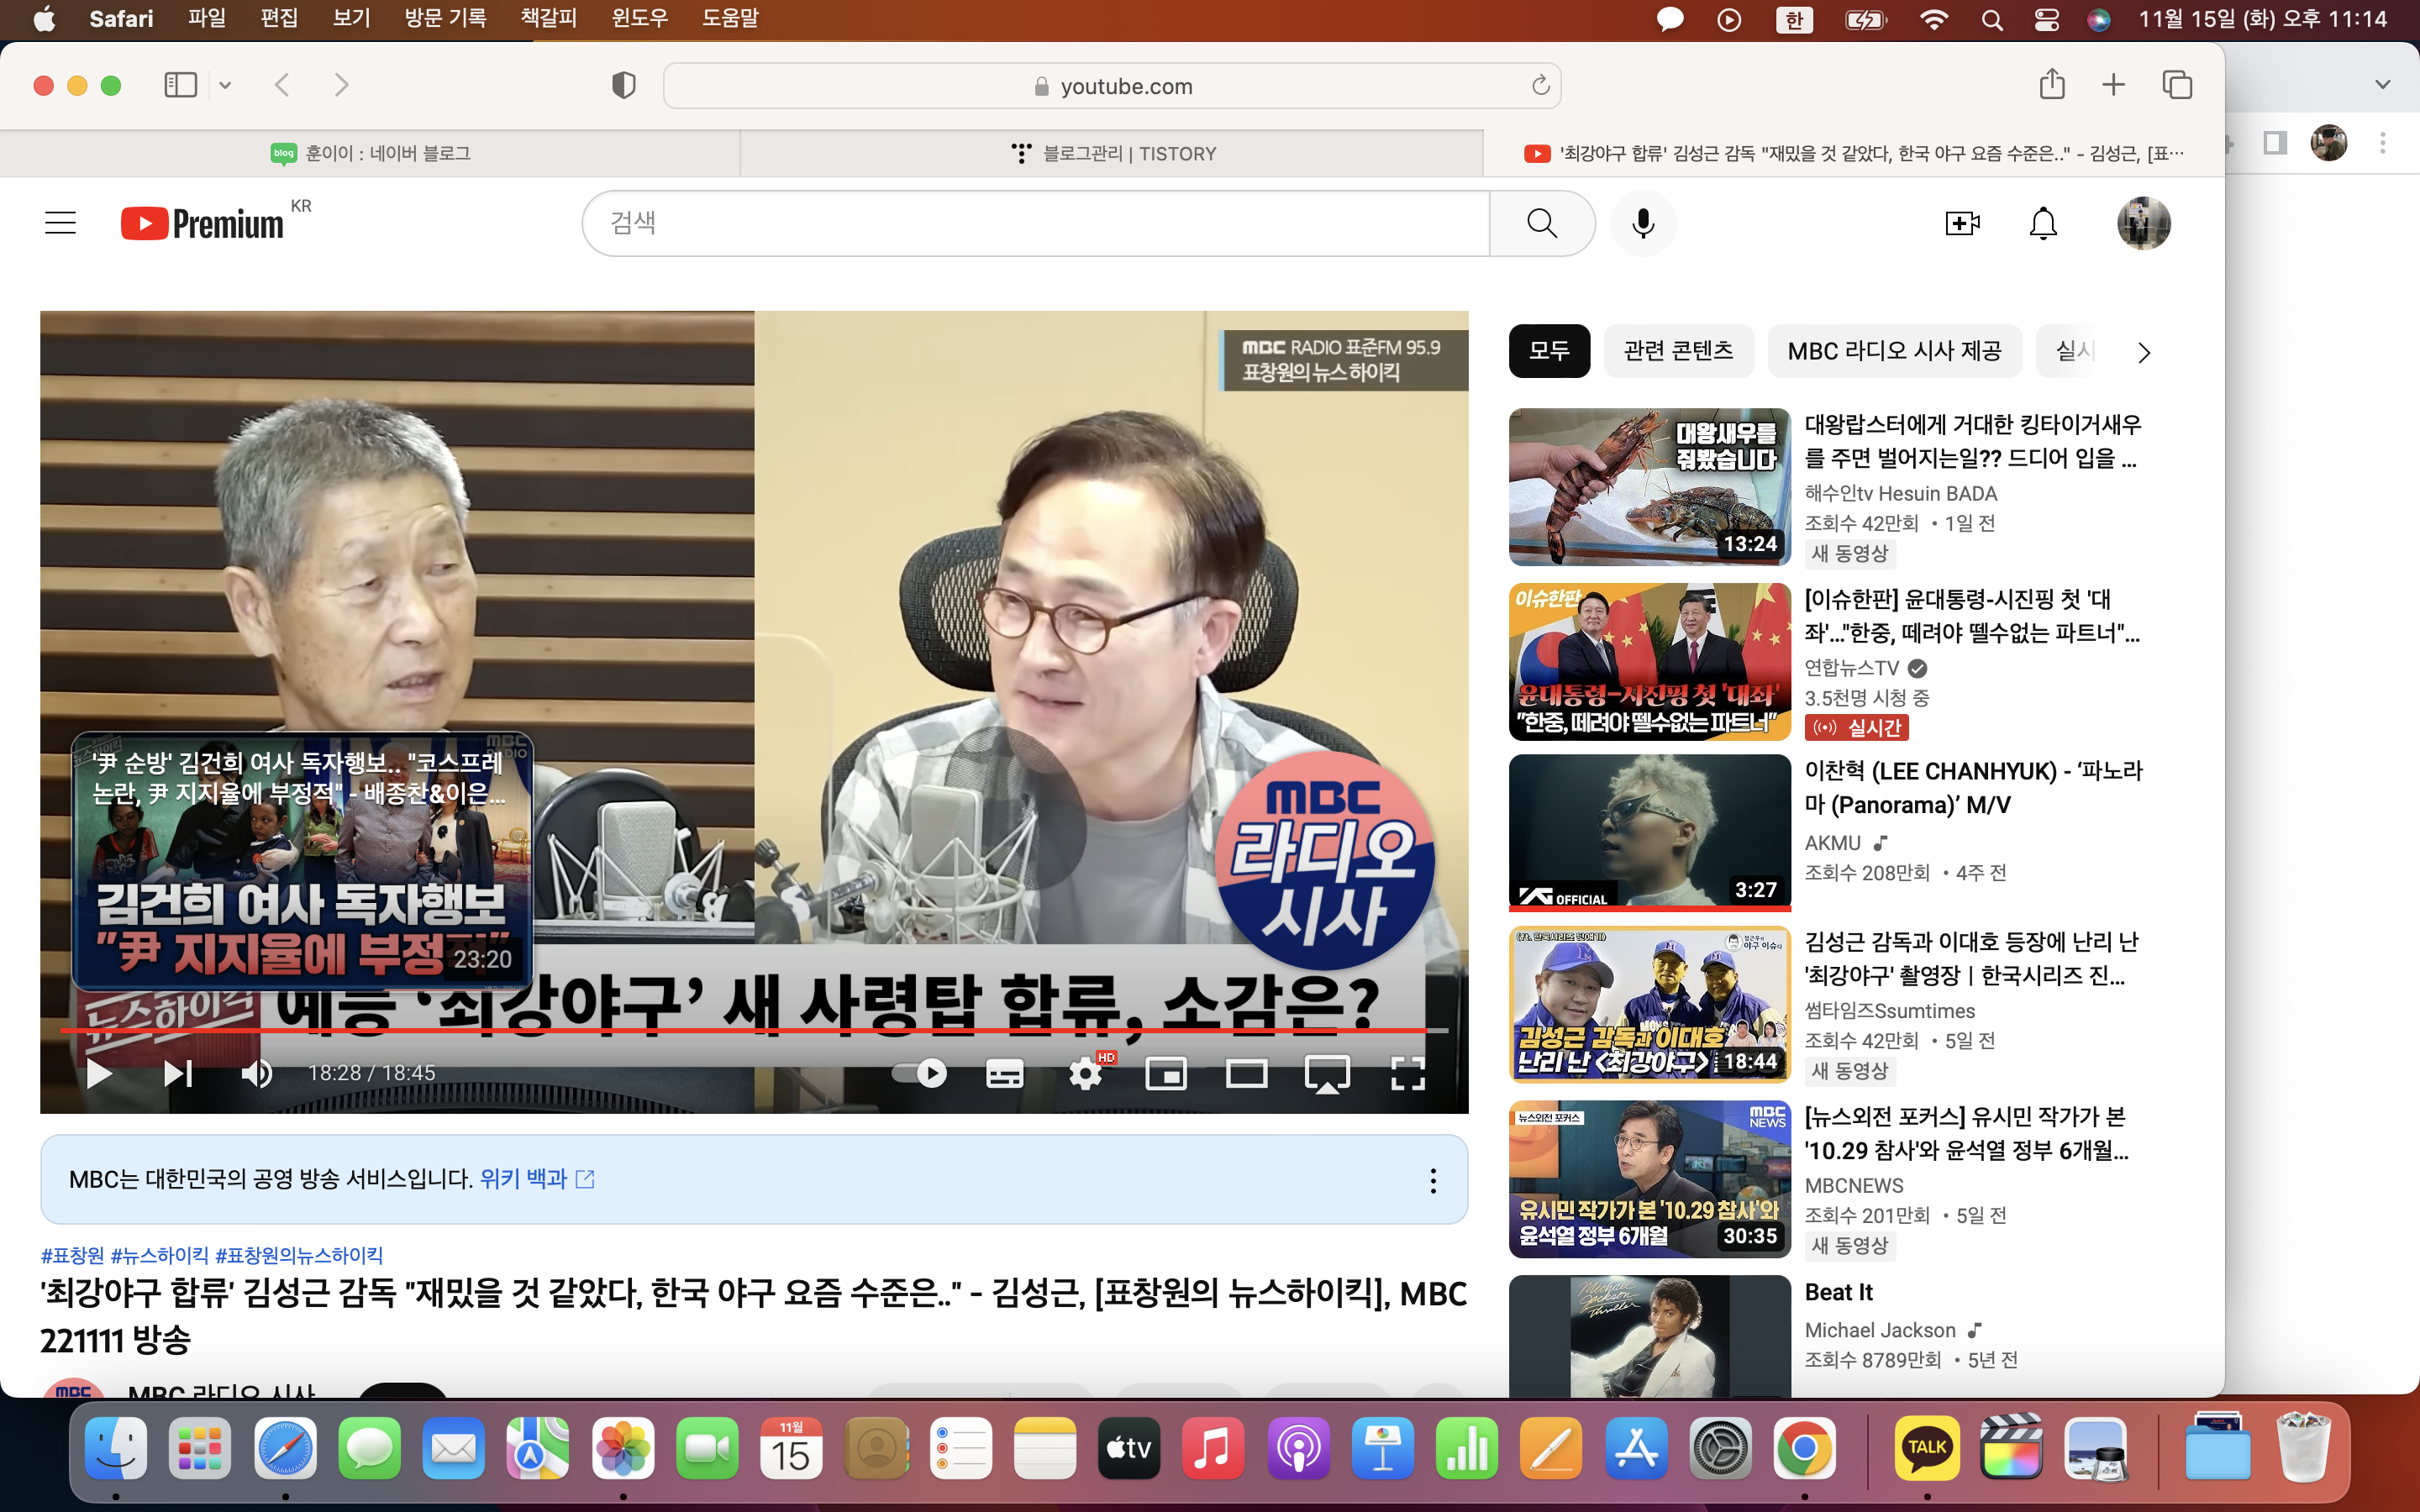The height and width of the screenshot is (1512, 2420).
Task: Click the #표창원 hashtag
Action: tap(72, 1255)
